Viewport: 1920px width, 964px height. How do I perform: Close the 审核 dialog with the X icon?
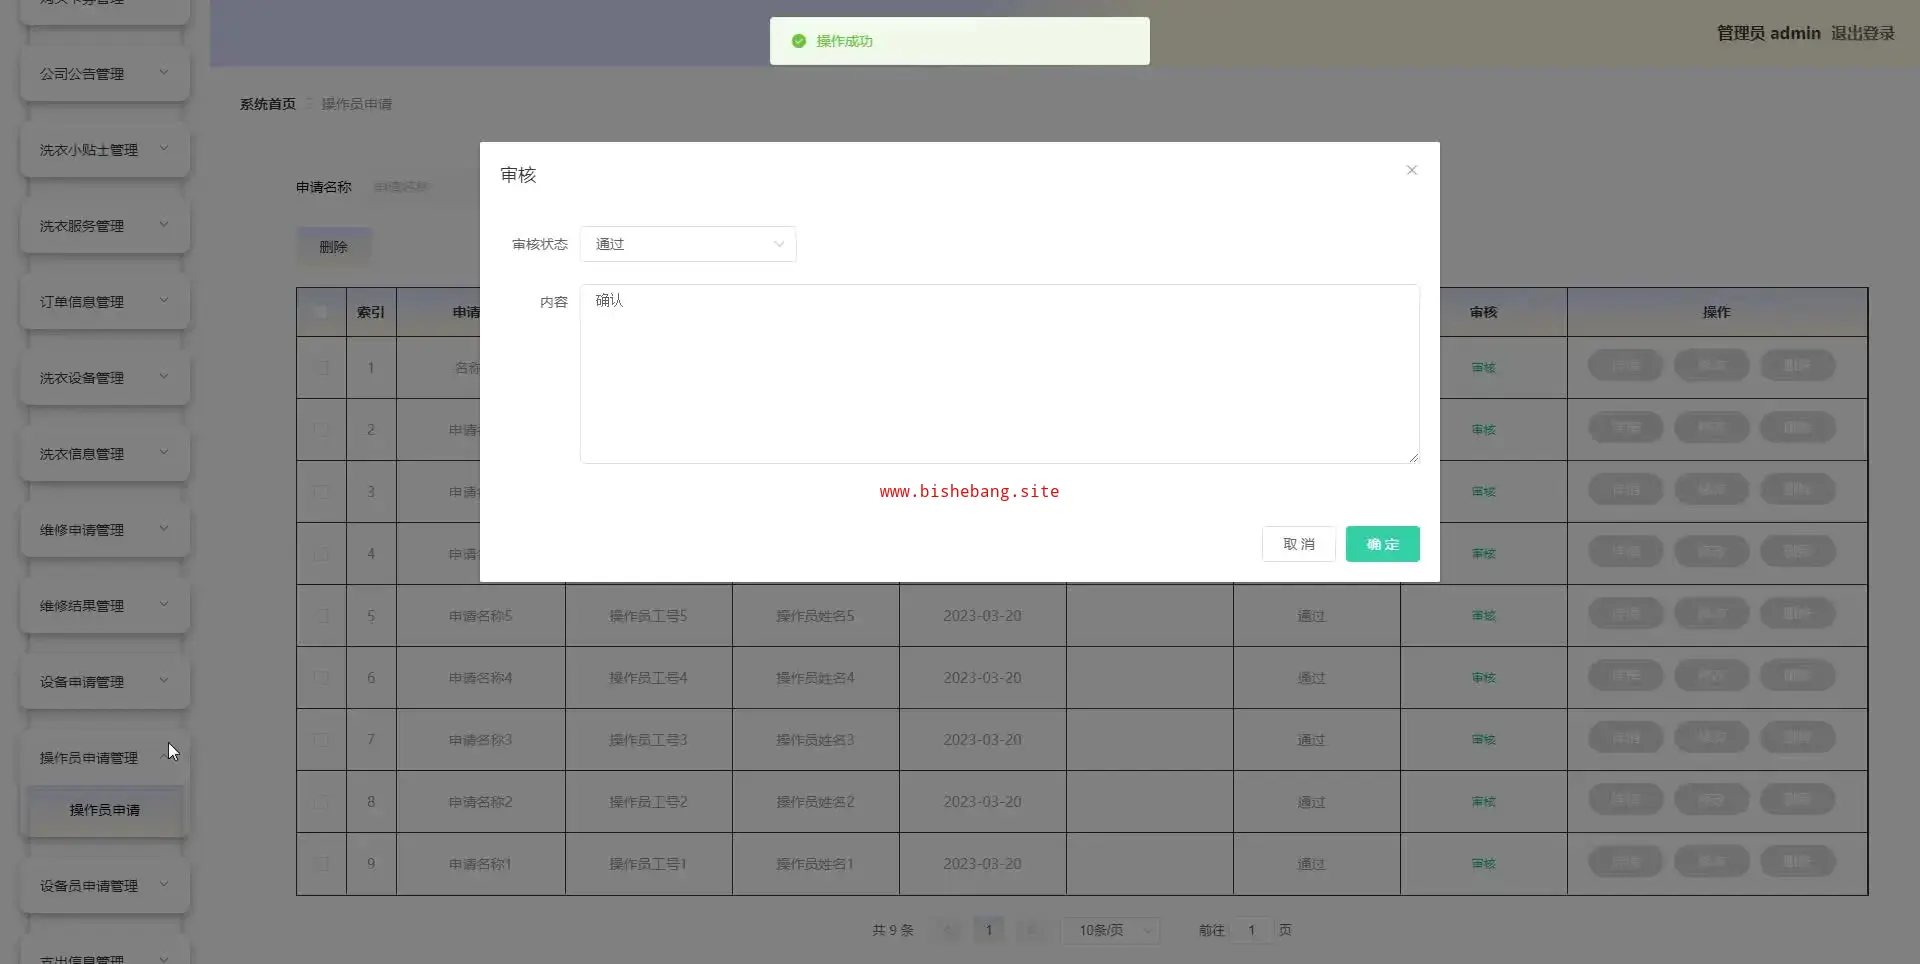pos(1411,170)
